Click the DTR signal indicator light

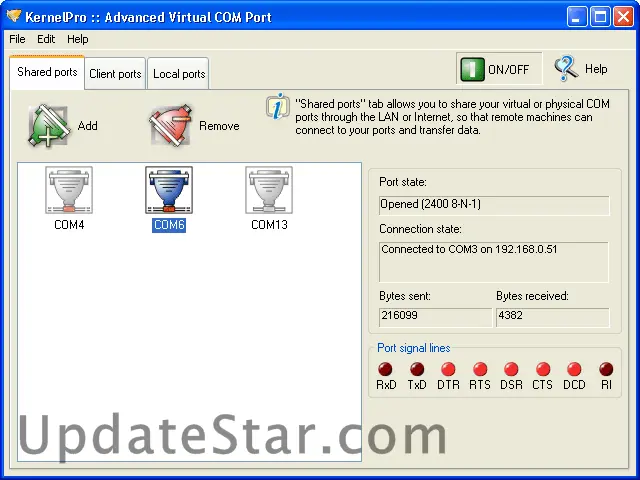tap(448, 369)
